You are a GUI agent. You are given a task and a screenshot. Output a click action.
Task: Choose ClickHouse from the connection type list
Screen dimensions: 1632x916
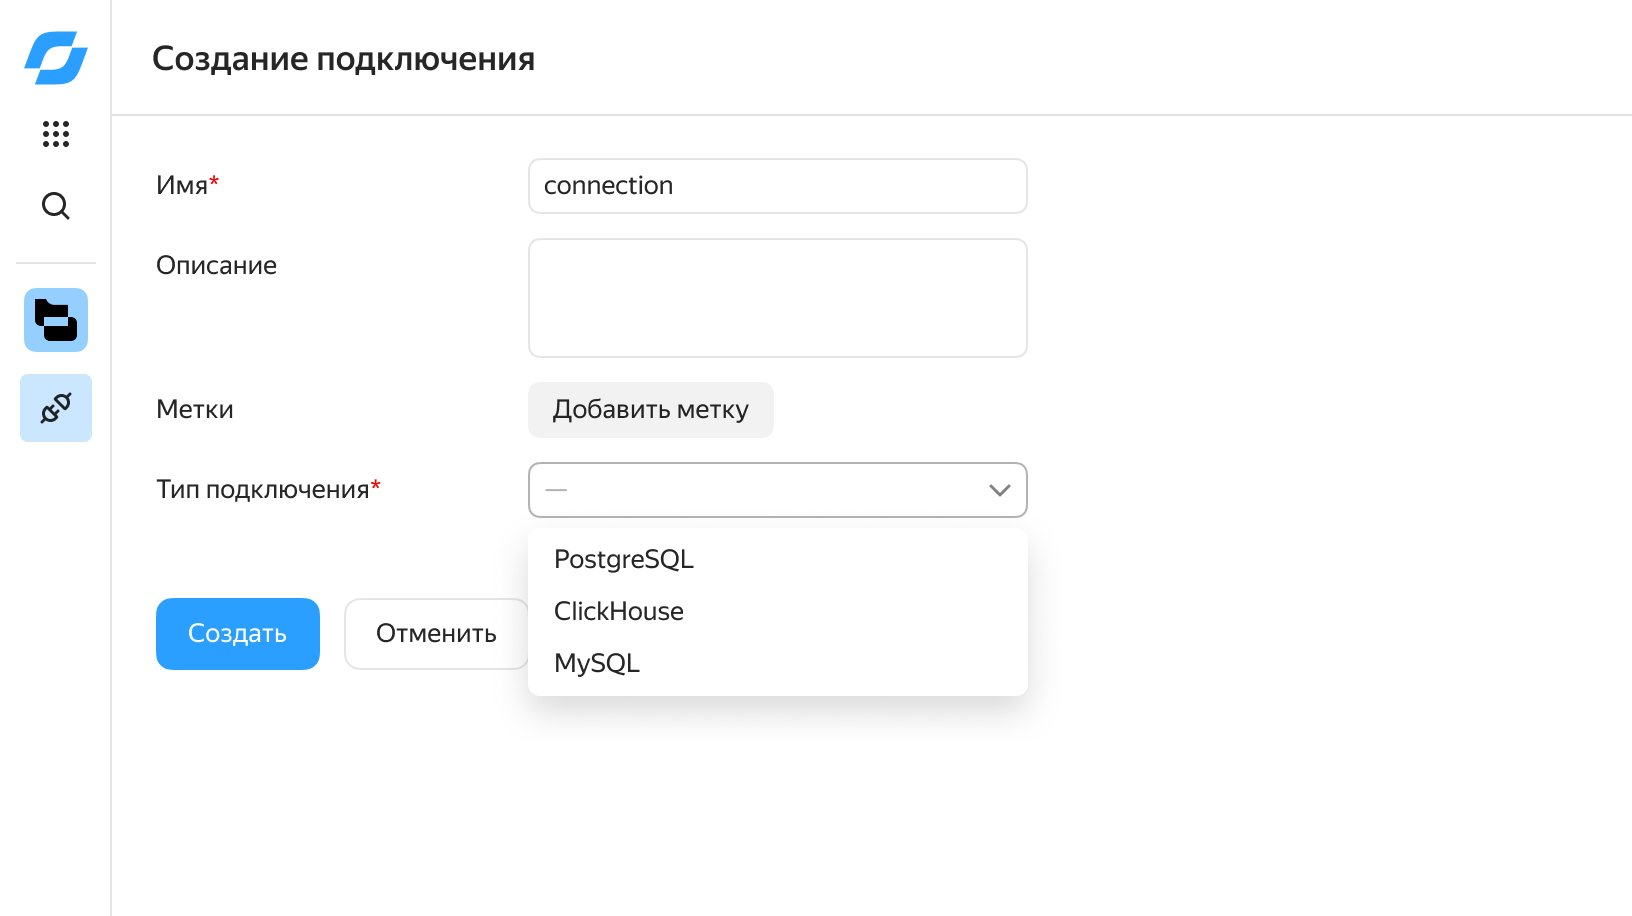pos(619,611)
